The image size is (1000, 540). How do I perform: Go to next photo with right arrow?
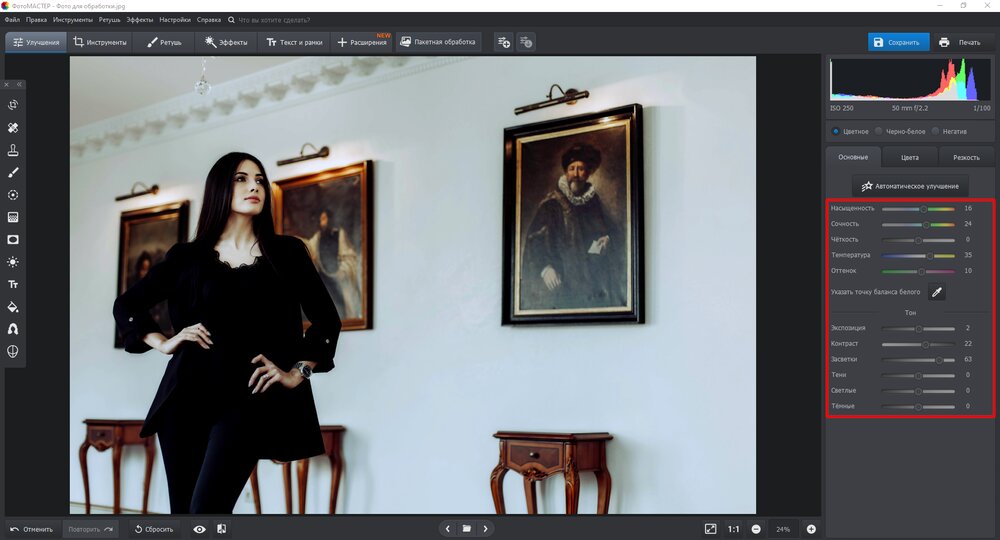(x=487, y=529)
